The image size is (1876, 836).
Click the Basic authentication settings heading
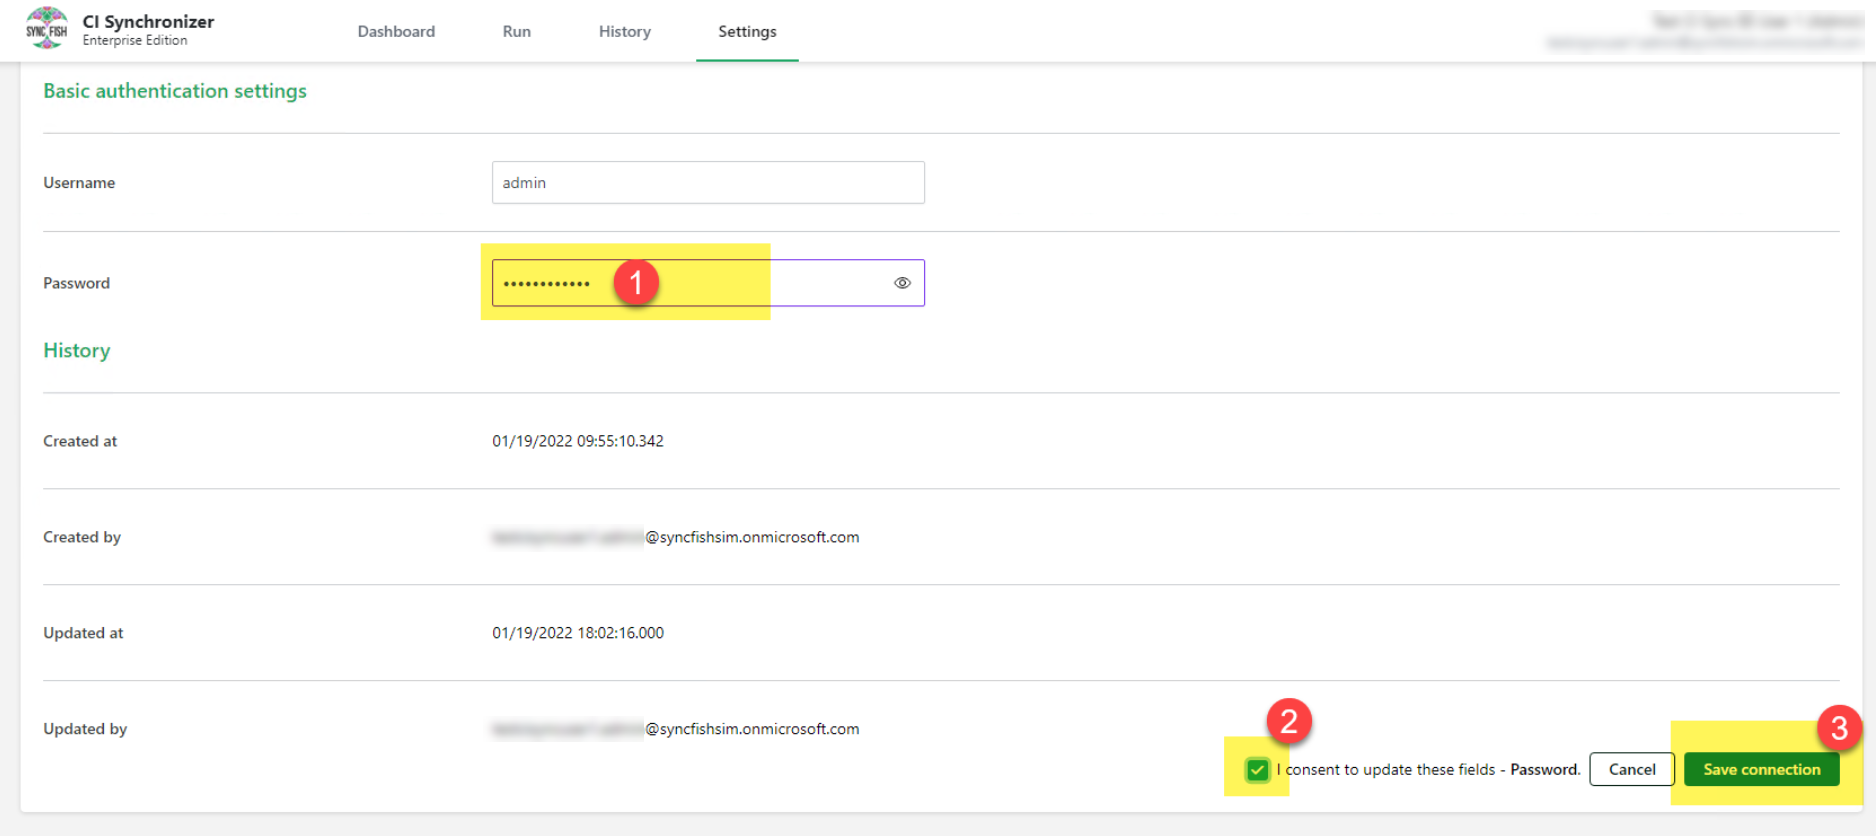(x=175, y=91)
